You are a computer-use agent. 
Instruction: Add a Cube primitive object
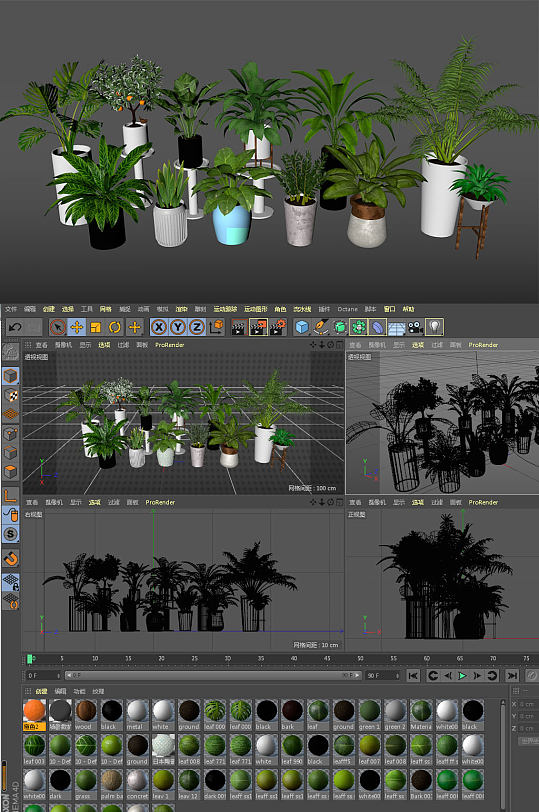point(302,327)
